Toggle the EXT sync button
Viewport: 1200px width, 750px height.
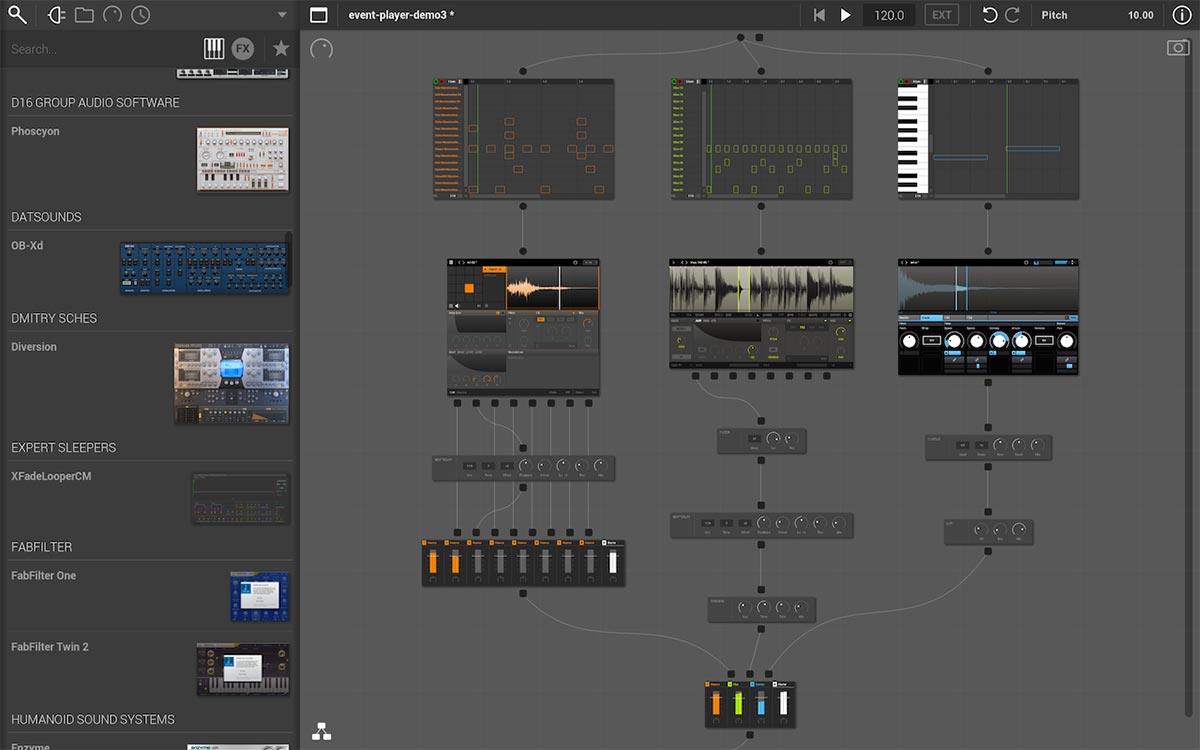coord(942,15)
